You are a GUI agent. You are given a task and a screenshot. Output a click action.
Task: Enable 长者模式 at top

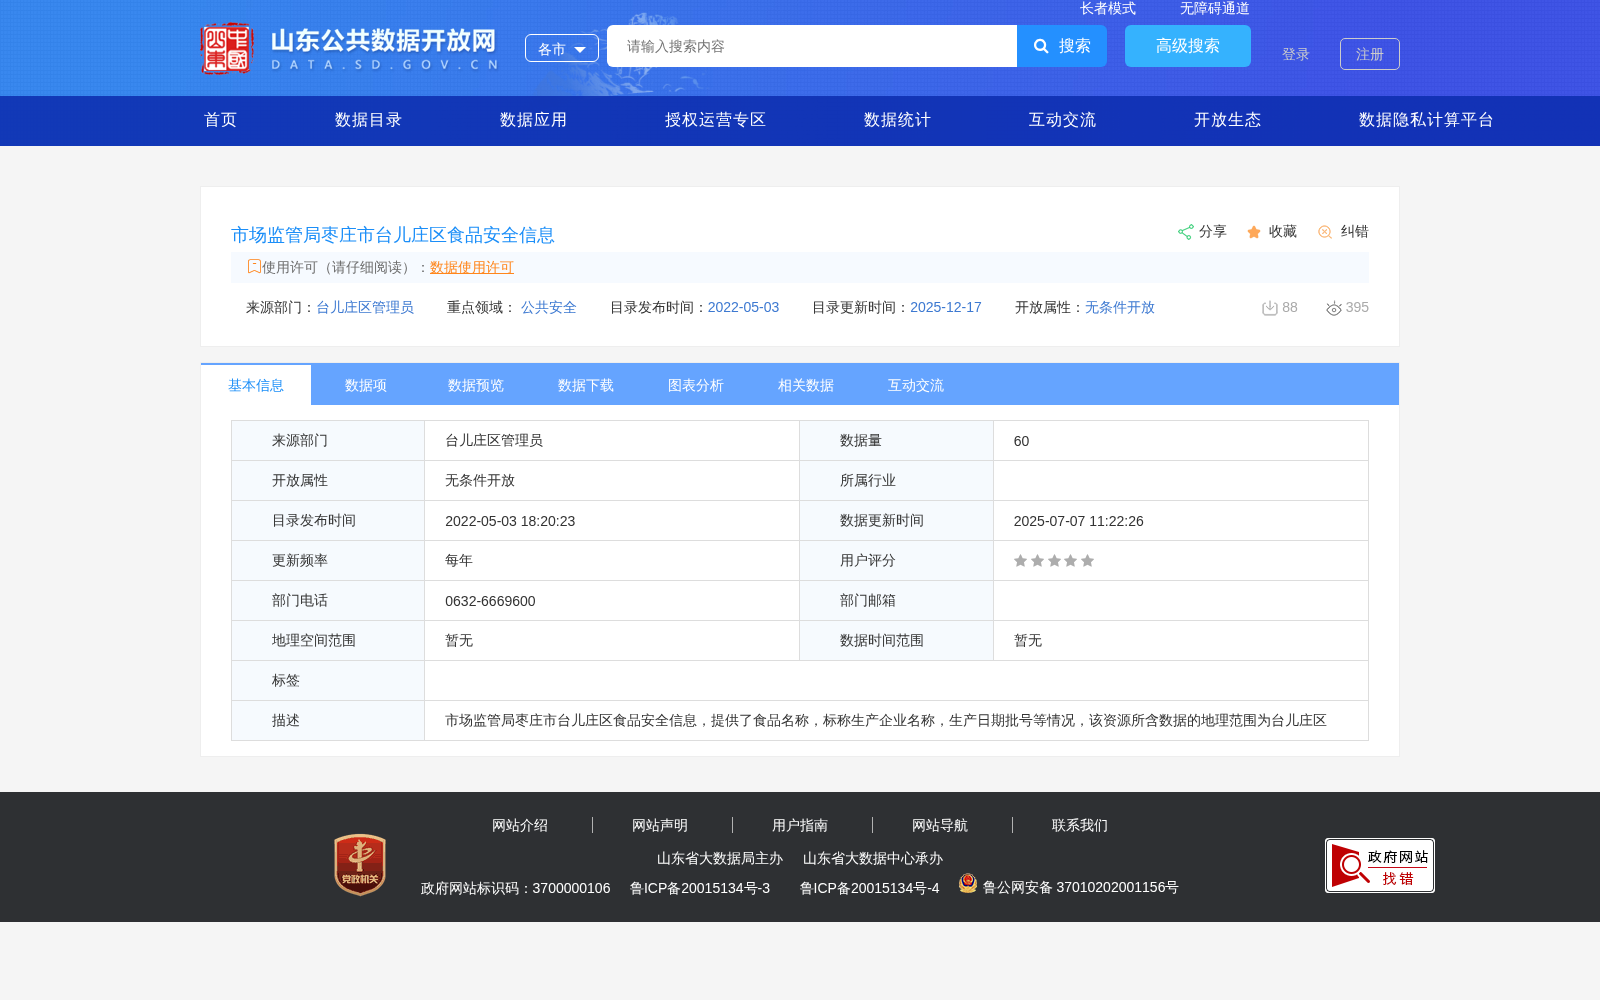click(1108, 8)
